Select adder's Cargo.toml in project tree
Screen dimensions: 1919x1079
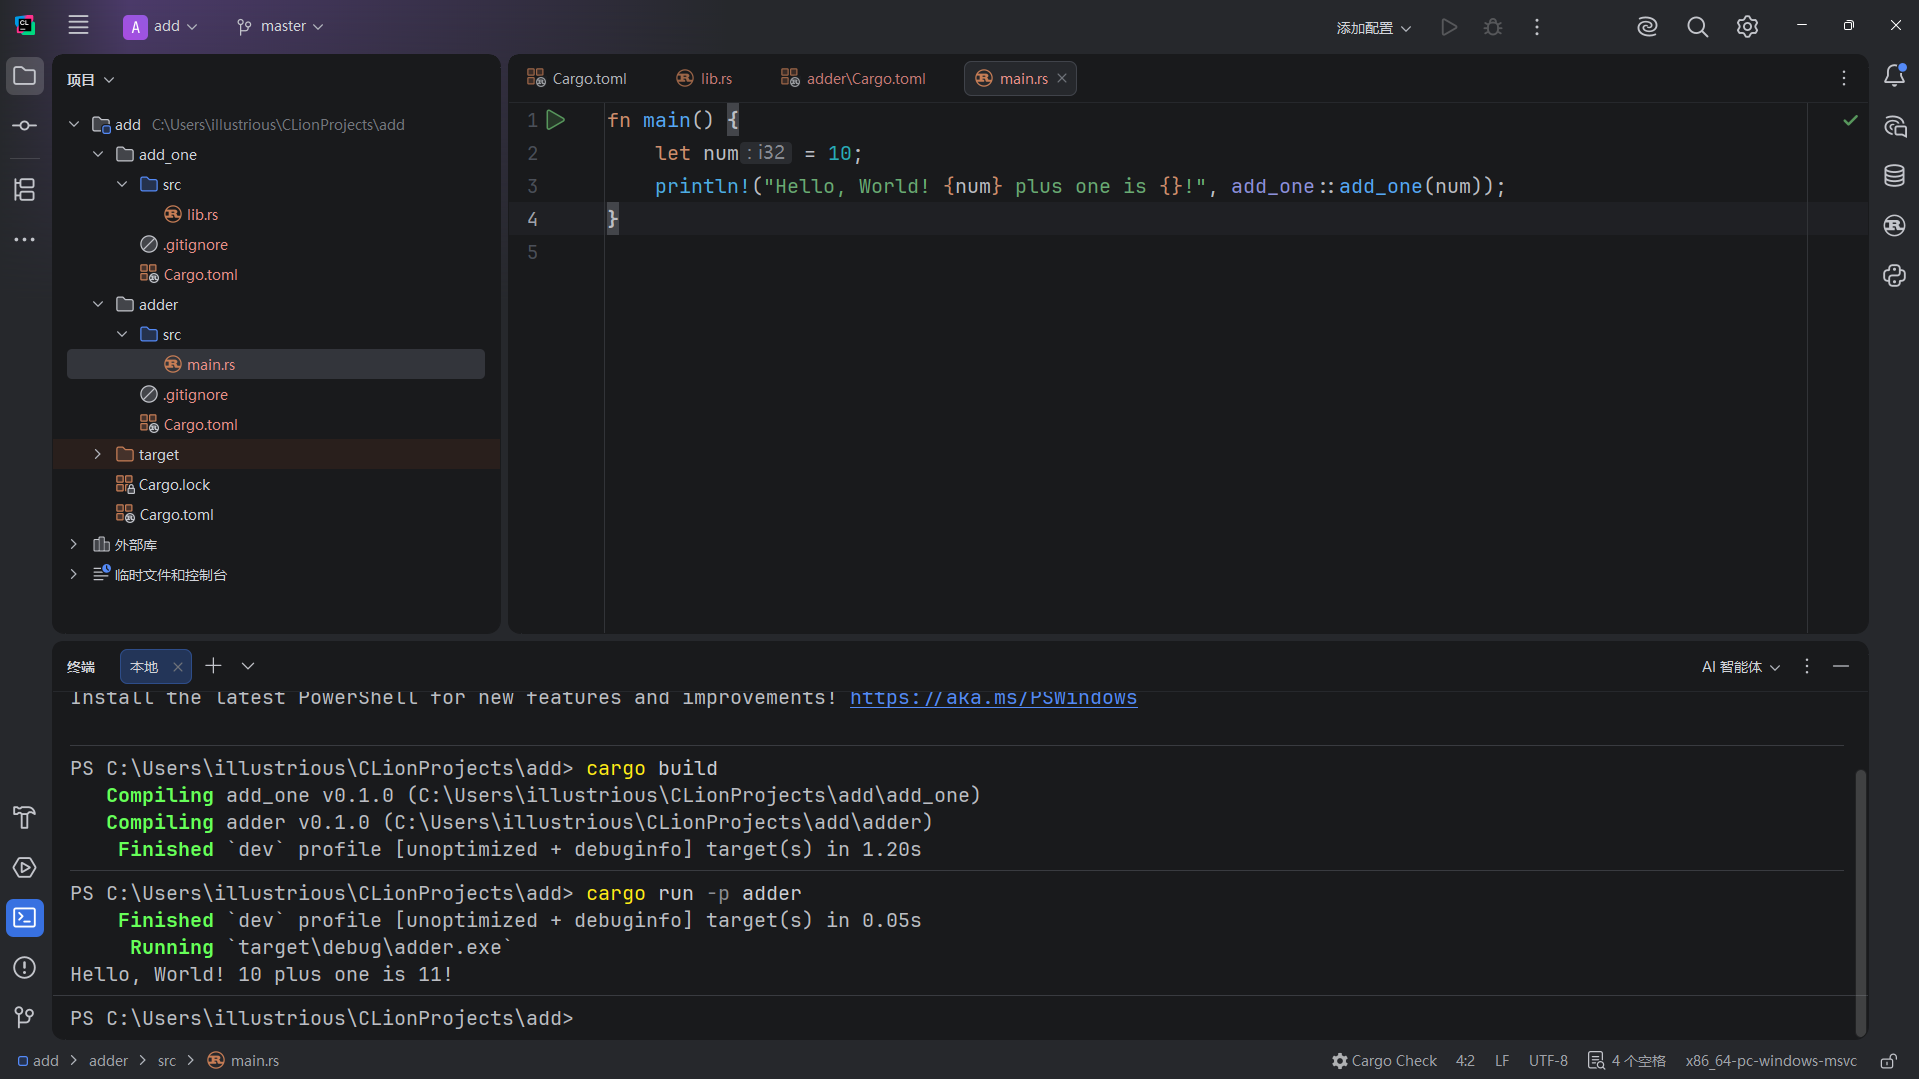click(x=201, y=424)
